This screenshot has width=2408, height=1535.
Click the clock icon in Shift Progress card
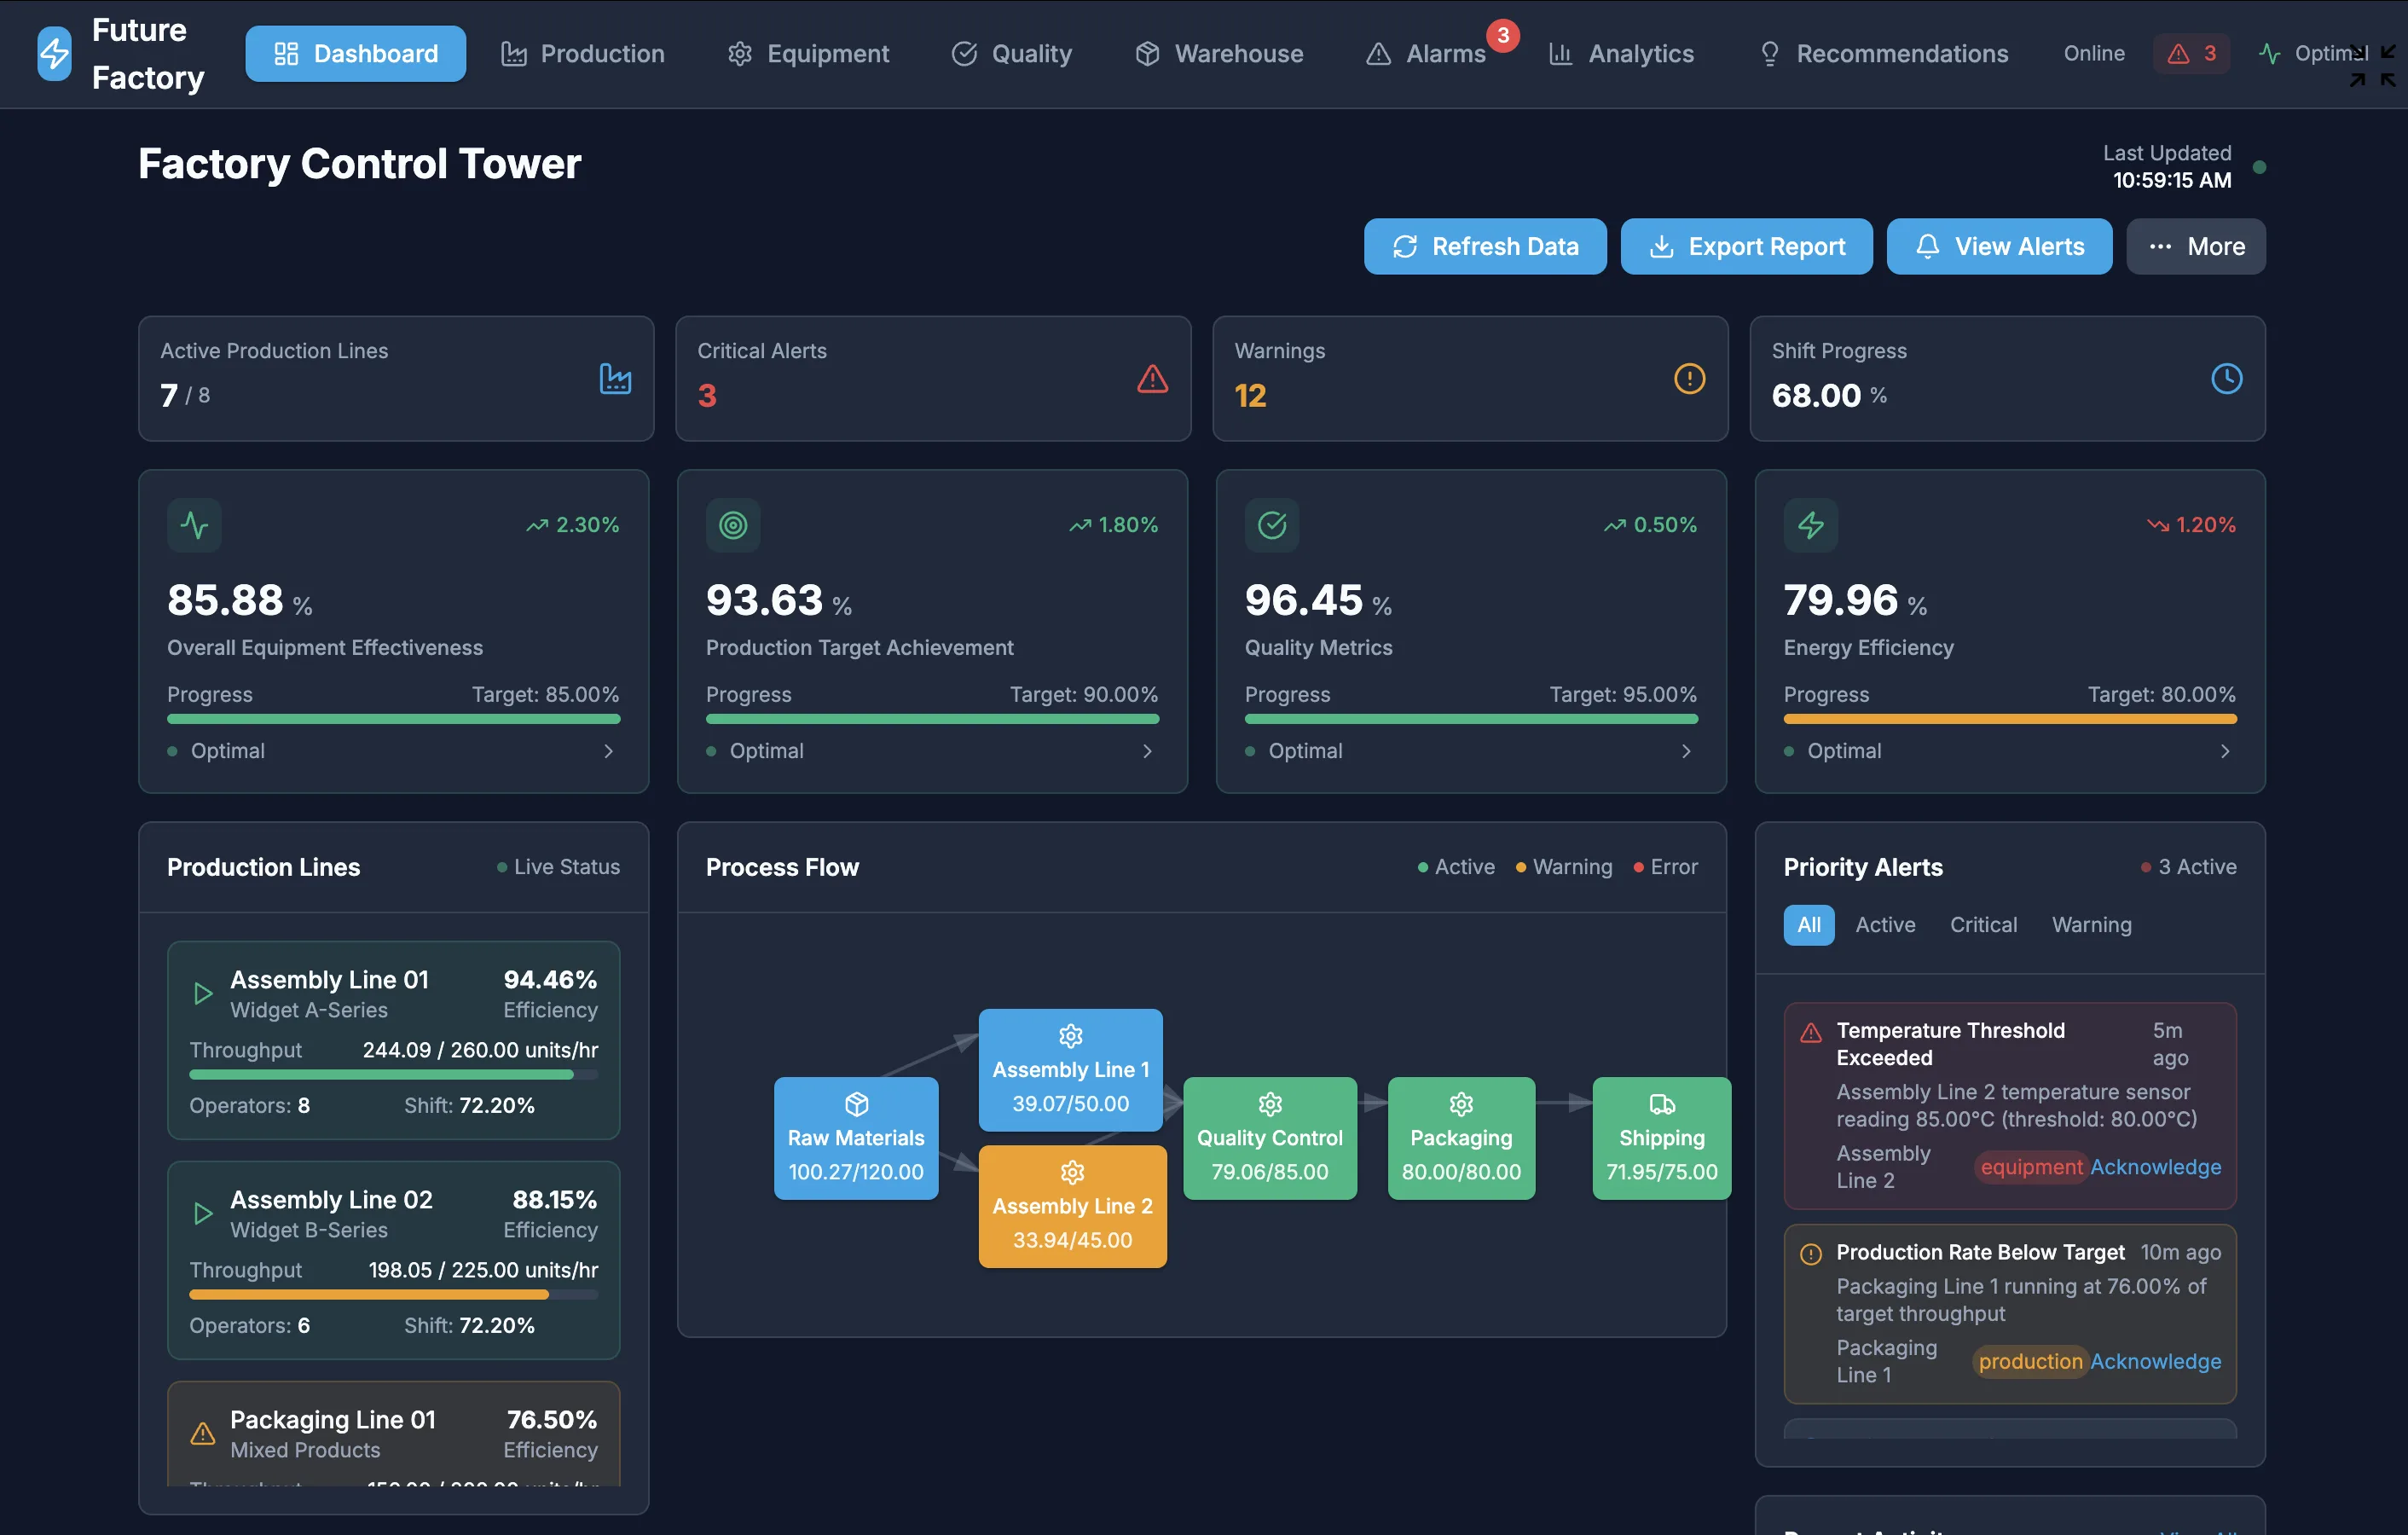click(2226, 379)
